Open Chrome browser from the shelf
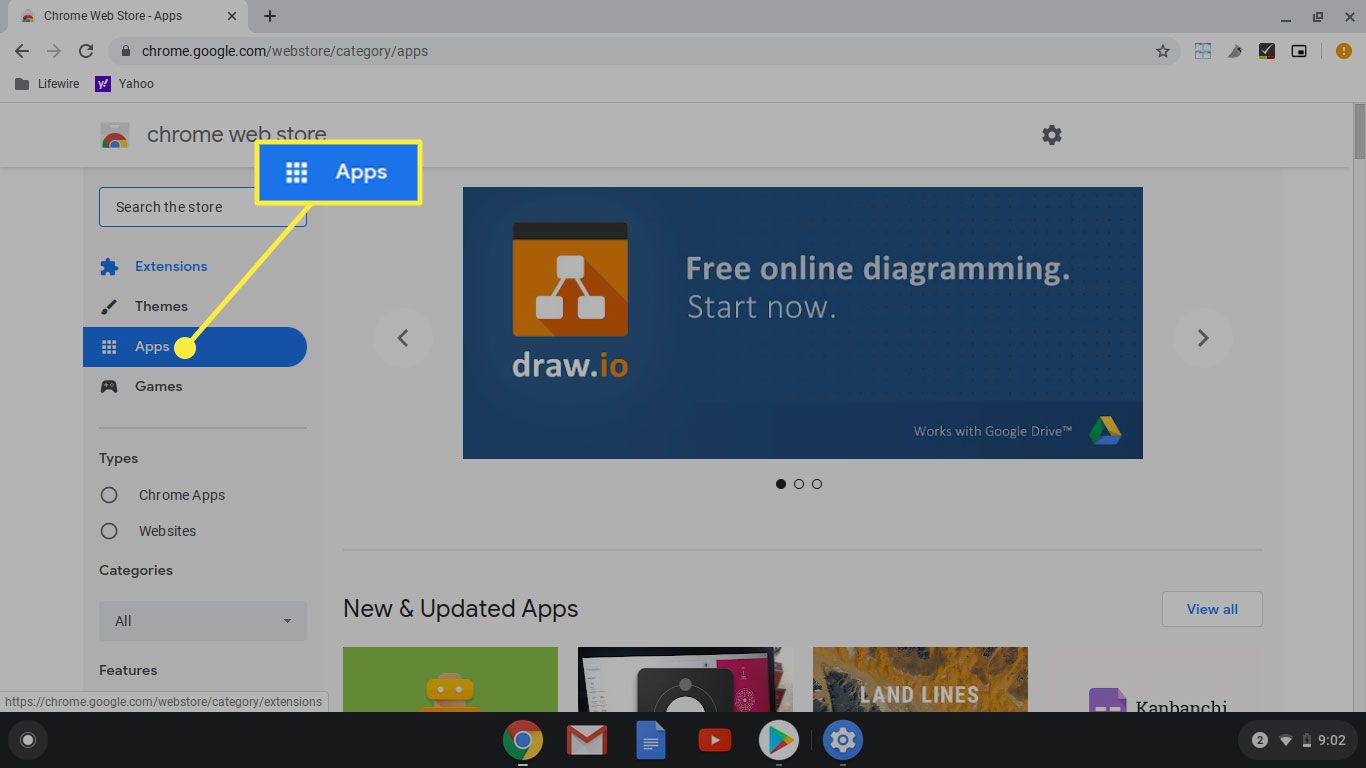This screenshot has width=1366, height=768. [522, 740]
